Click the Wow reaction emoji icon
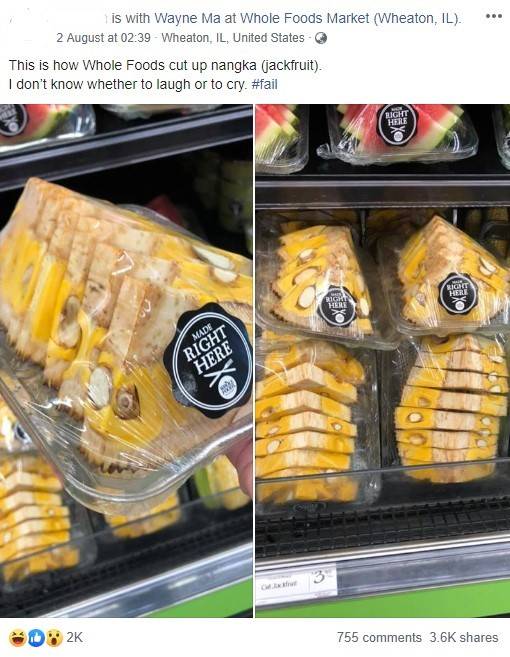This screenshot has height=657, width=510. [x=54, y=638]
